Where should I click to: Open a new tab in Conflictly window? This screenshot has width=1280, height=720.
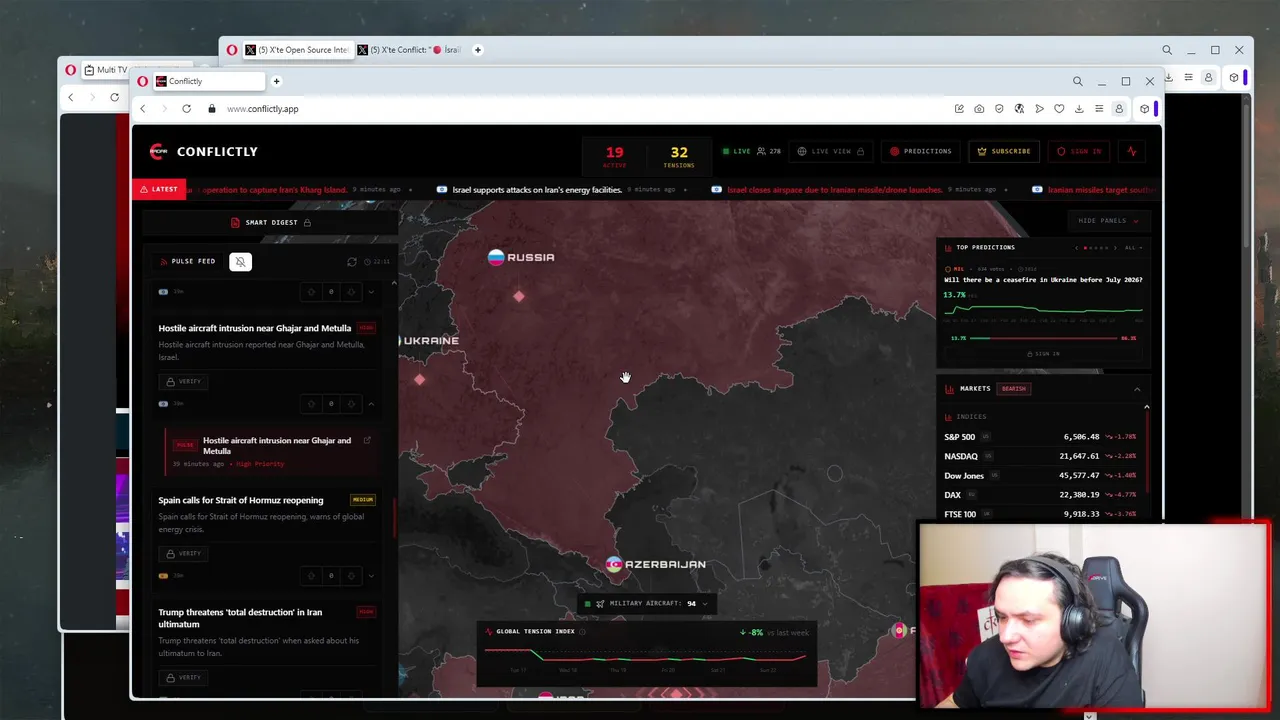[277, 81]
